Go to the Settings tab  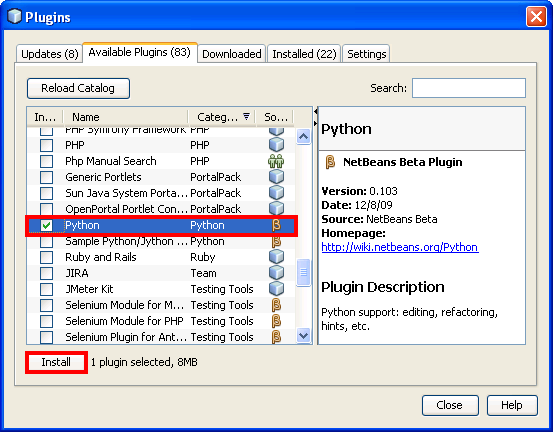[366, 54]
